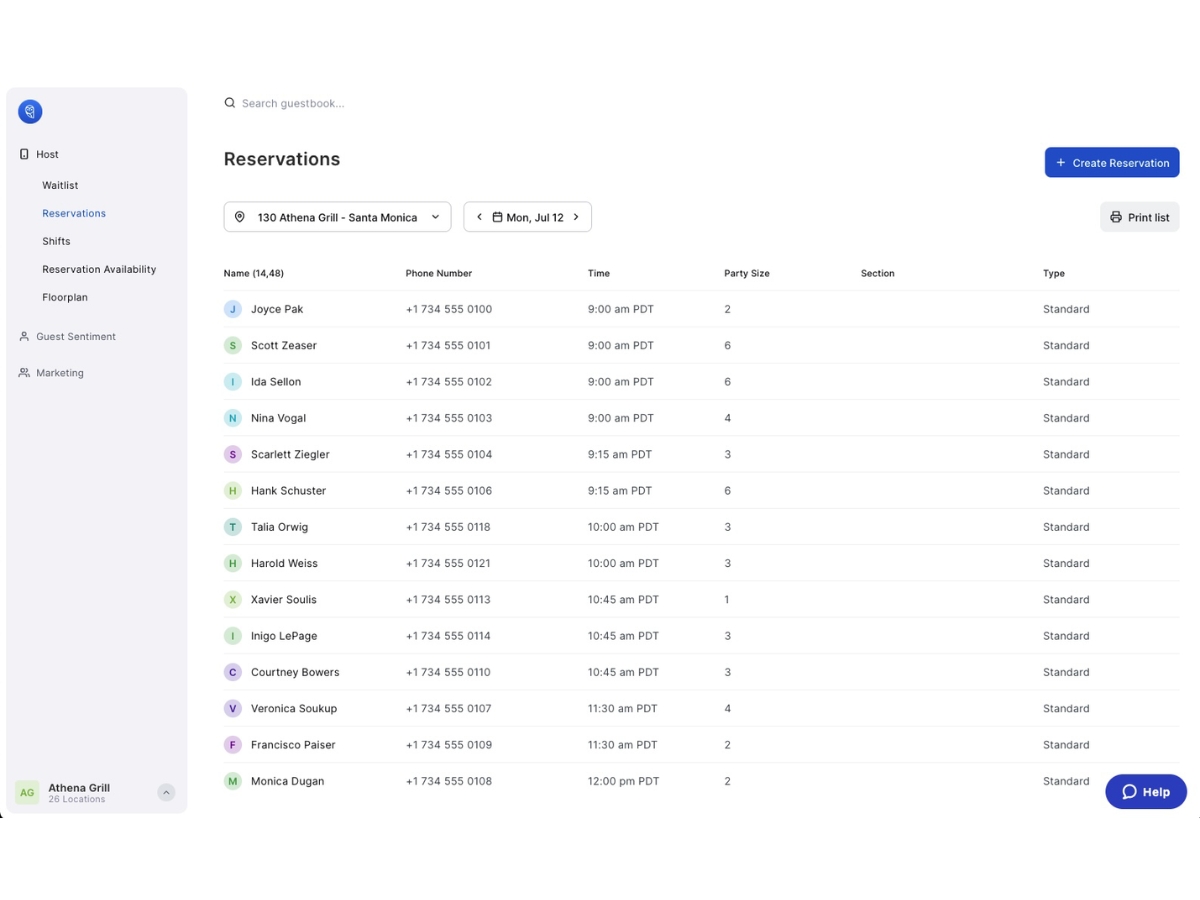
Task: Click the blue app logo icon
Action: 30,112
